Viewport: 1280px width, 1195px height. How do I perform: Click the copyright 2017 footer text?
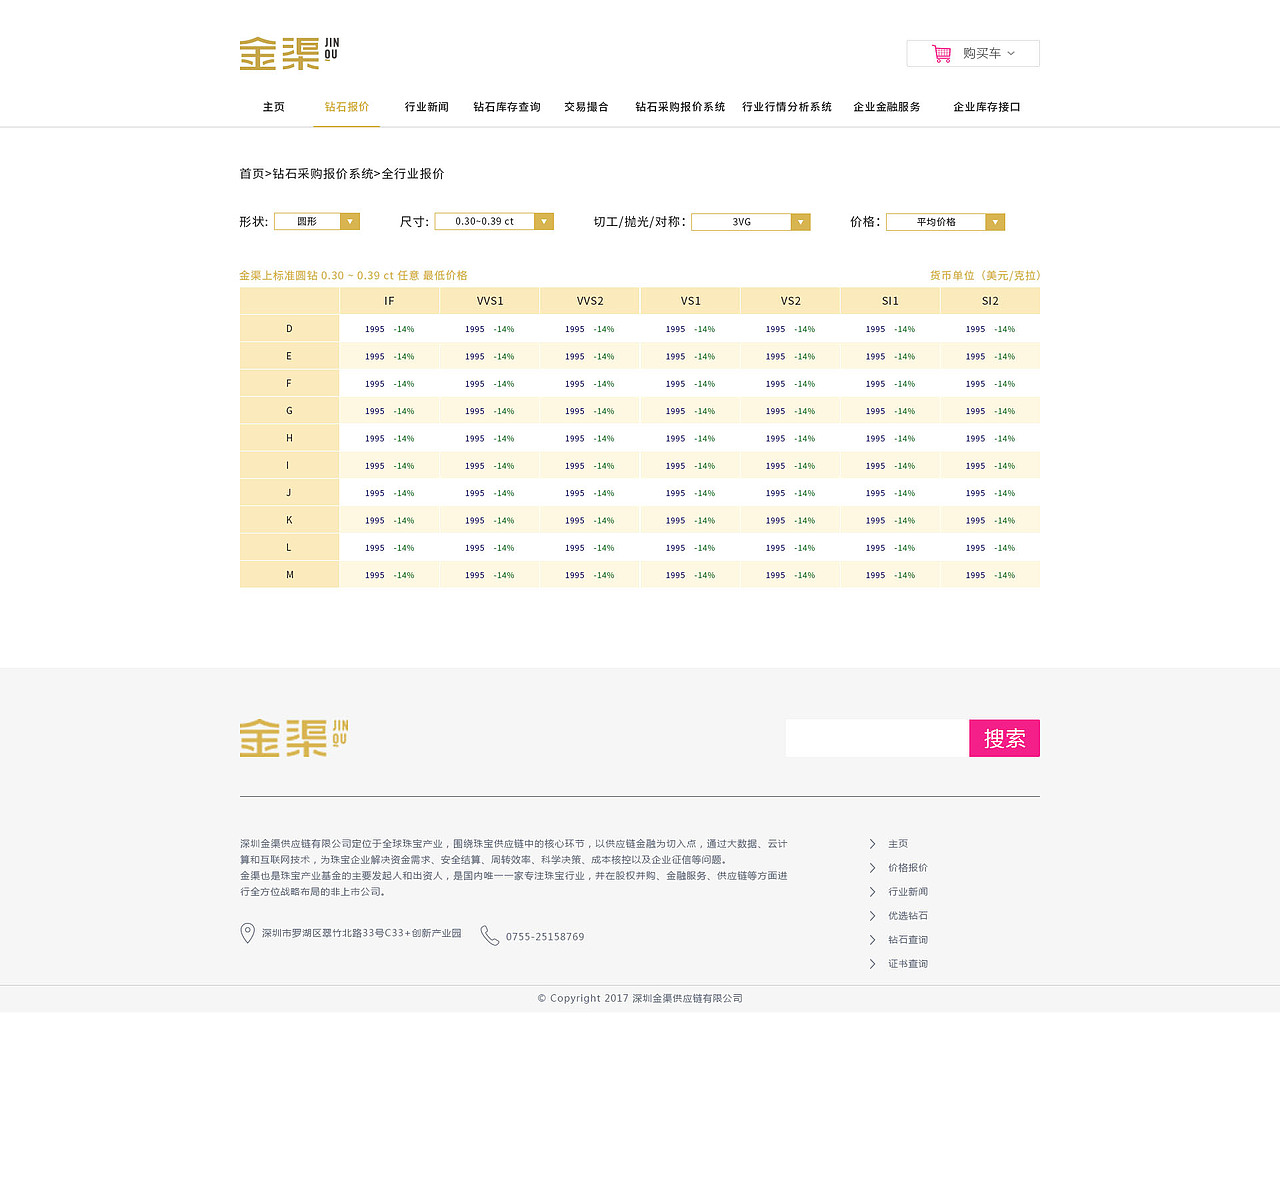pyautogui.click(x=640, y=998)
